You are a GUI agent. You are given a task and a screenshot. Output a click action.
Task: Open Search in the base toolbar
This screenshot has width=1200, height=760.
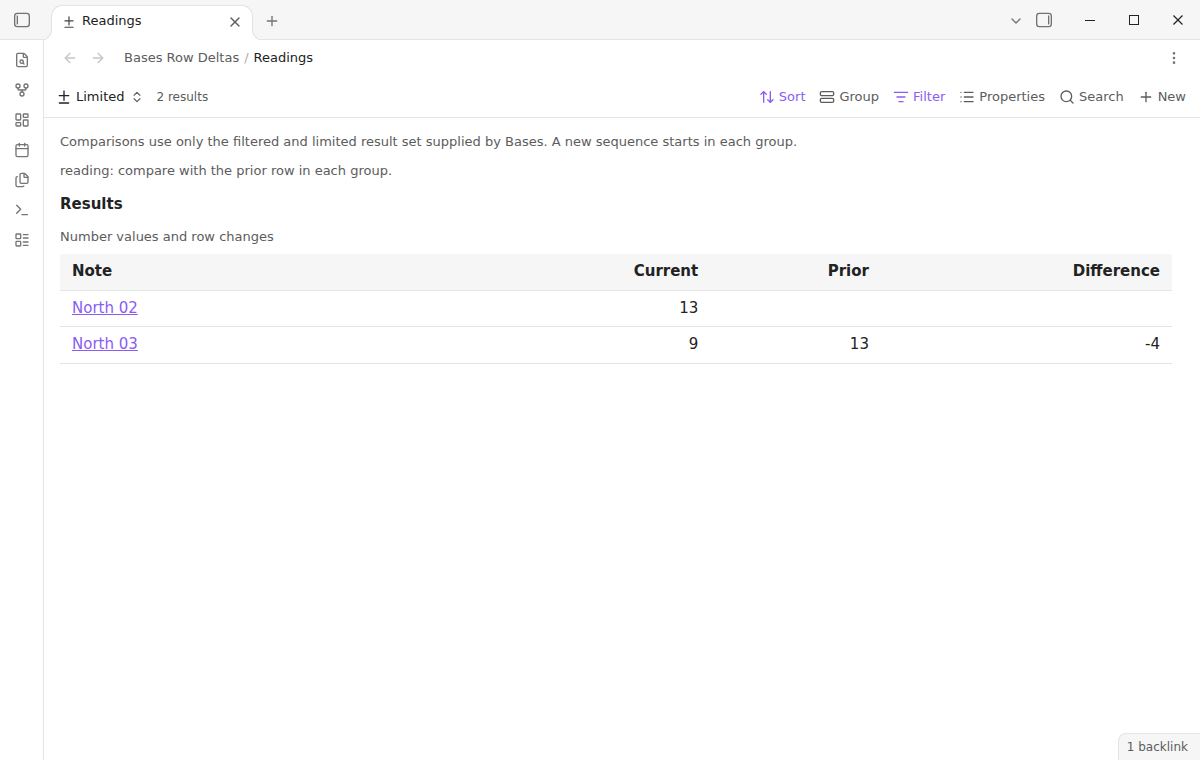coord(1091,97)
